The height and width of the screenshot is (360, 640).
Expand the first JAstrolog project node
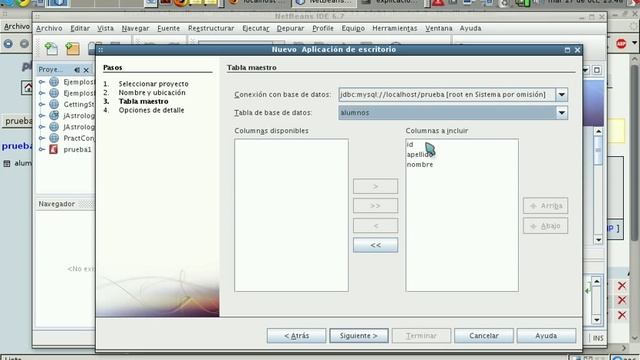pos(42,116)
